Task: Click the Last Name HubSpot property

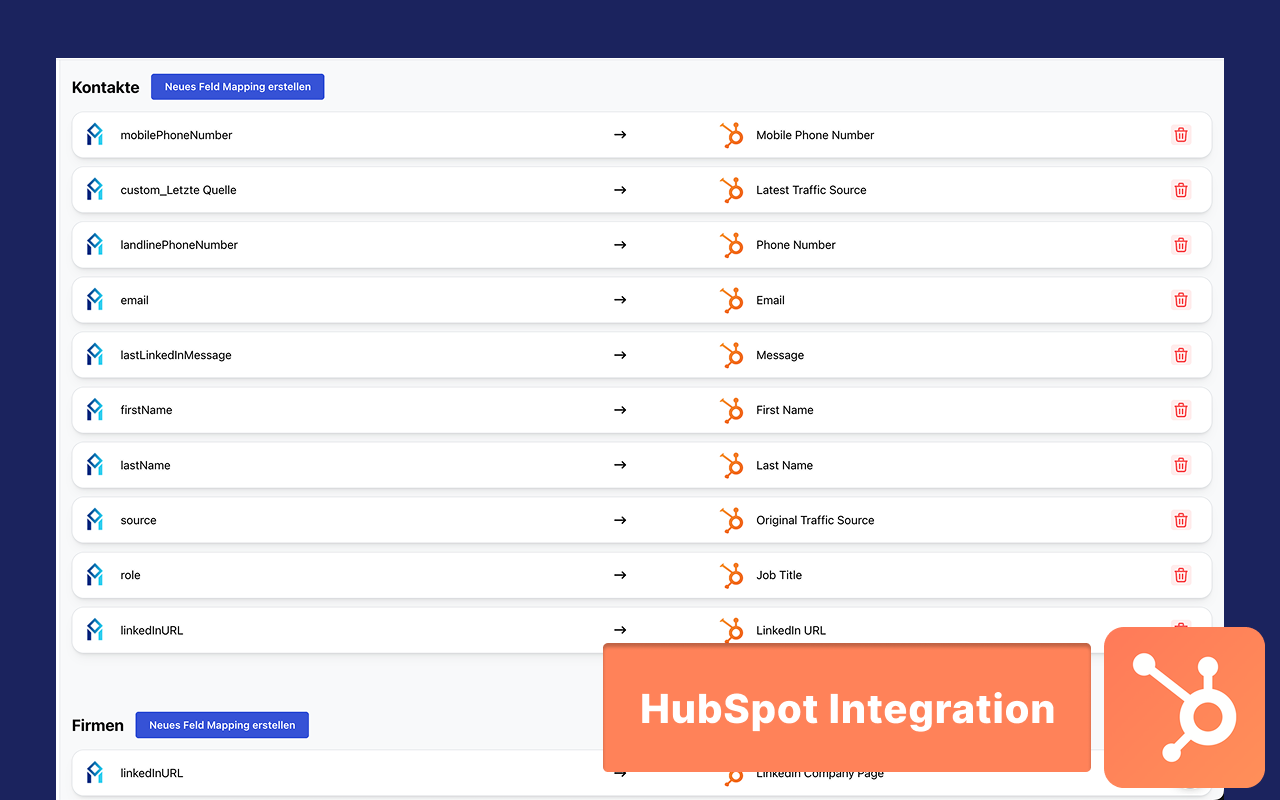Action: [x=784, y=465]
